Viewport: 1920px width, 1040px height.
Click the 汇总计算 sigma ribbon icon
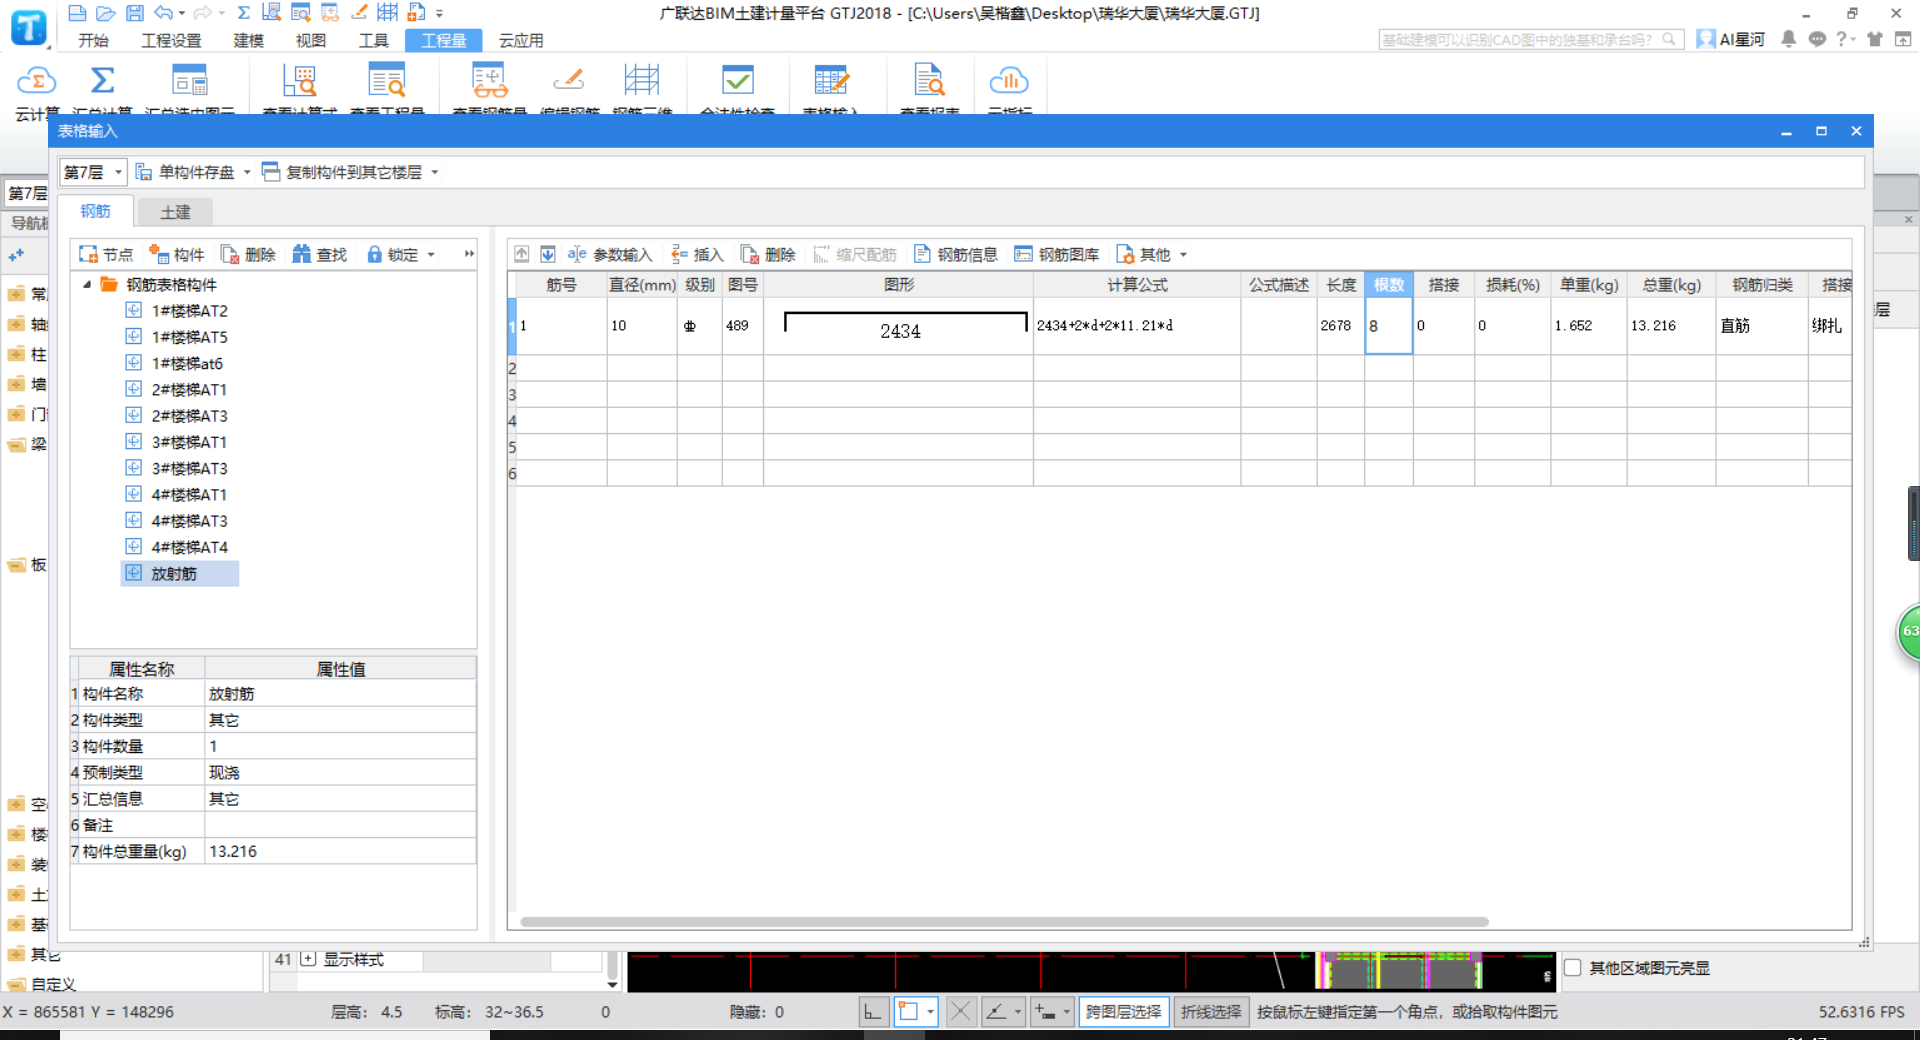[x=102, y=81]
